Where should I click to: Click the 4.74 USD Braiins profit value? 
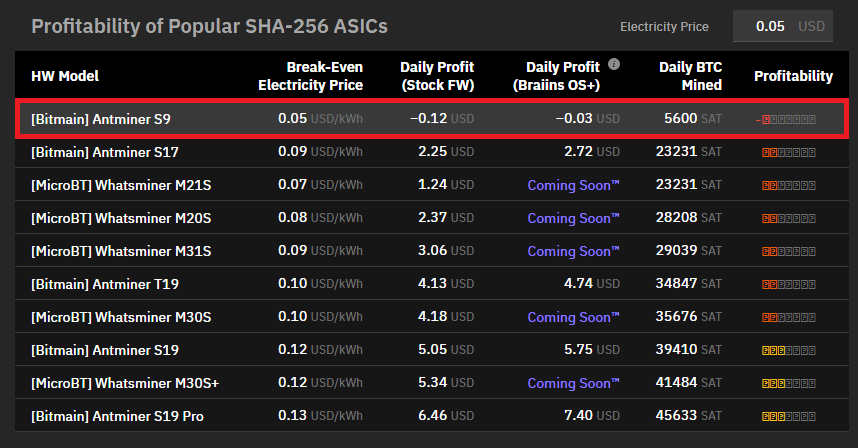[592, 283]
